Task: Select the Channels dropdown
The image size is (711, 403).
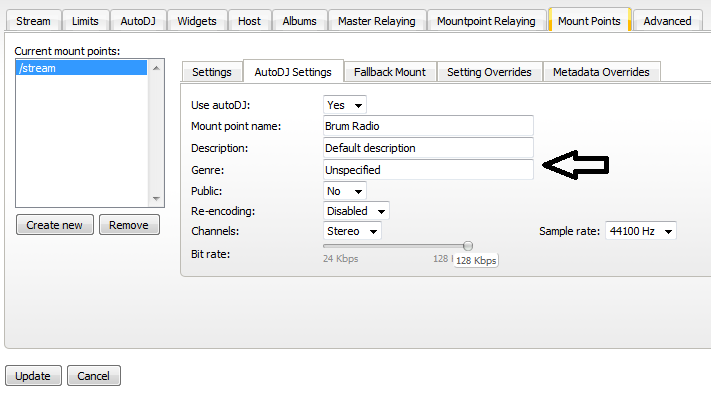Action: coord(353,232)
